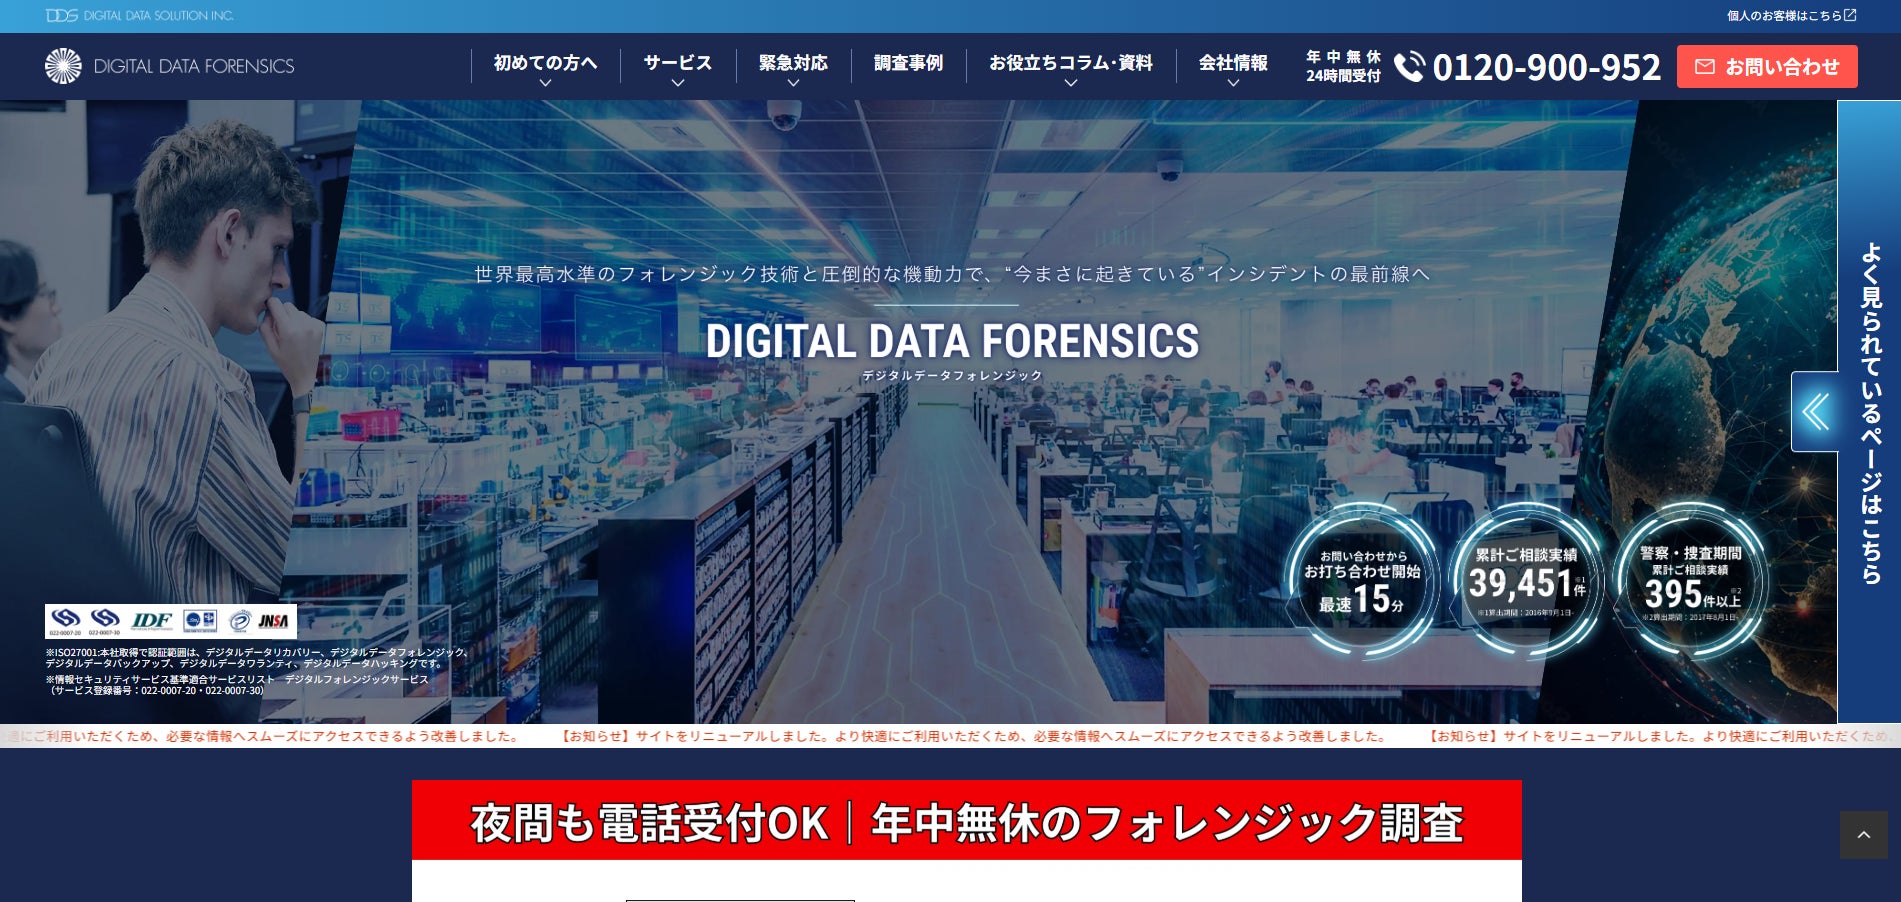This screenshot has width=1901, height=902.
Task: Click the 世界最高水準のフォレンジック技術 tagline
Action: (952, 274)
